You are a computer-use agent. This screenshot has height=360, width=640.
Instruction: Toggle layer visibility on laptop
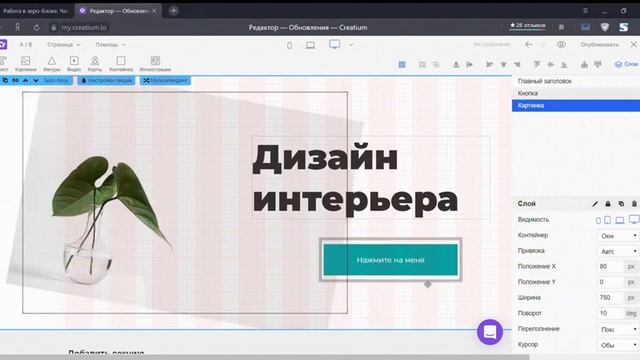[x=620, y=220]
